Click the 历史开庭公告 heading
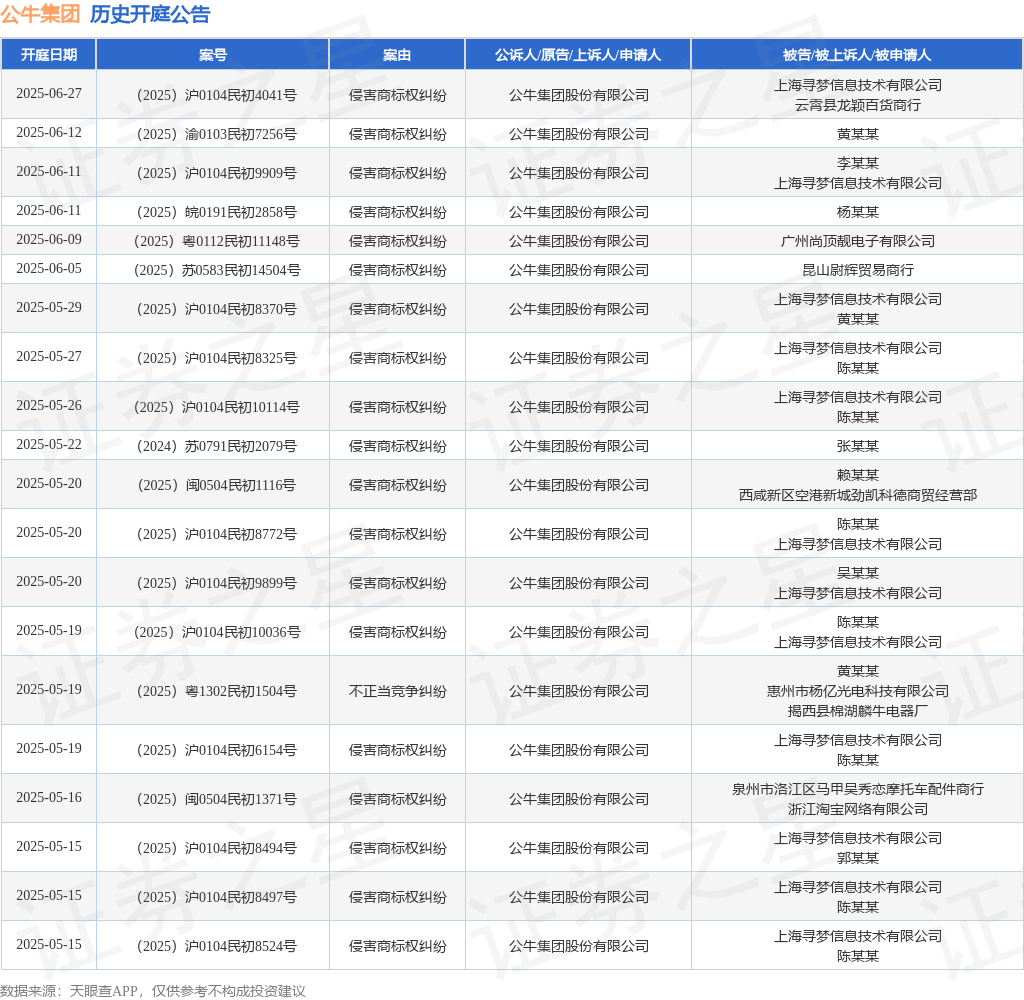This screenshot has width=1024, height=1000. coord(150,14)
